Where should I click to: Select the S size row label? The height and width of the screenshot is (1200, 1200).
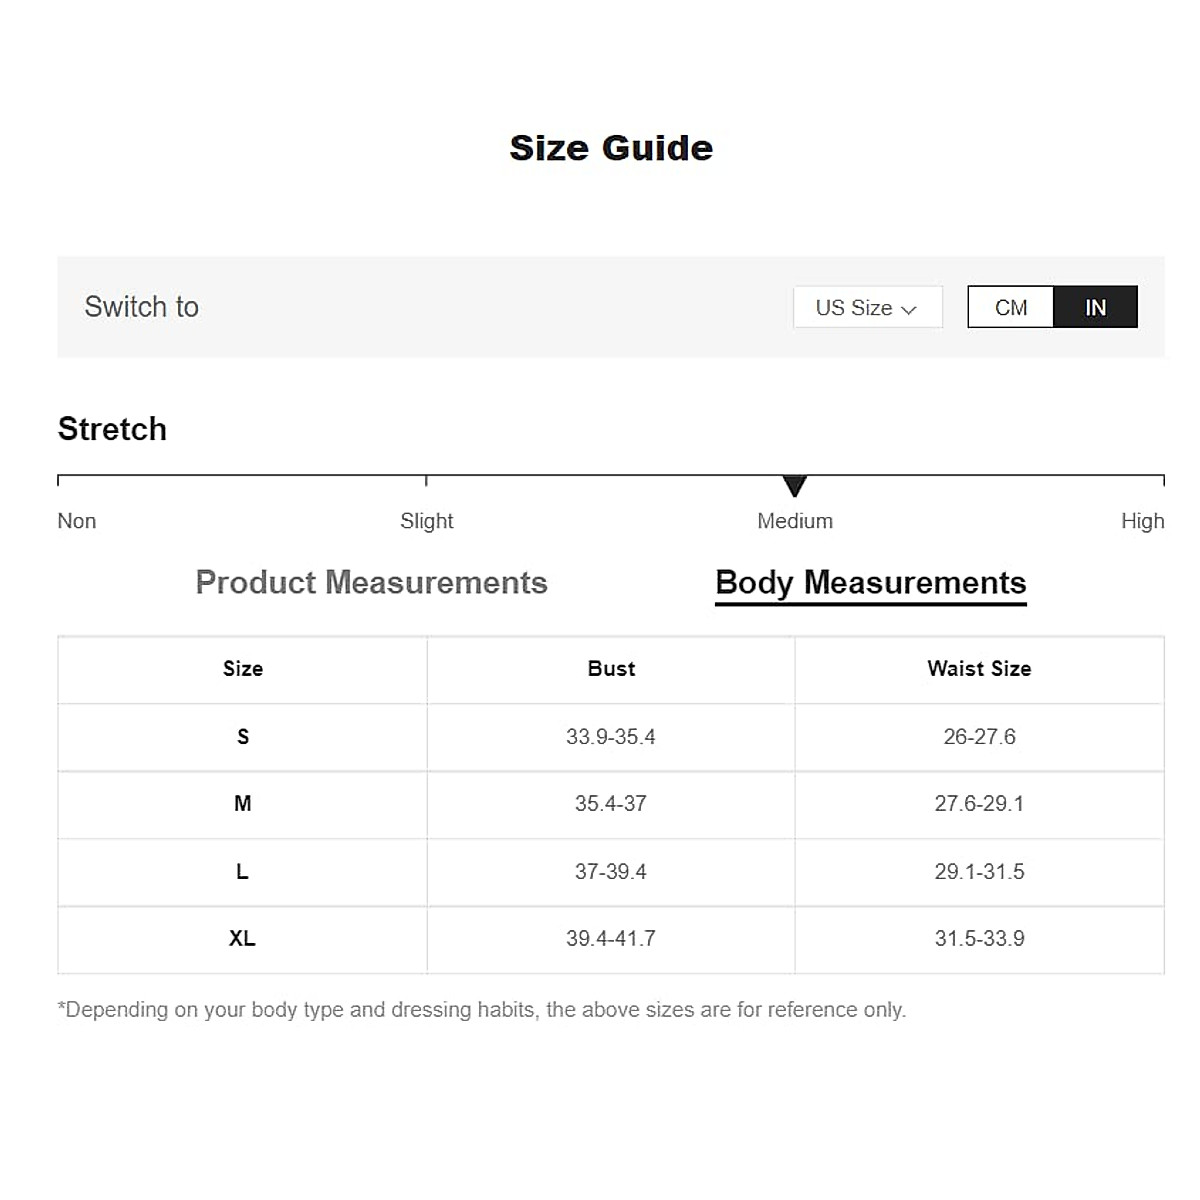[243, 737]
